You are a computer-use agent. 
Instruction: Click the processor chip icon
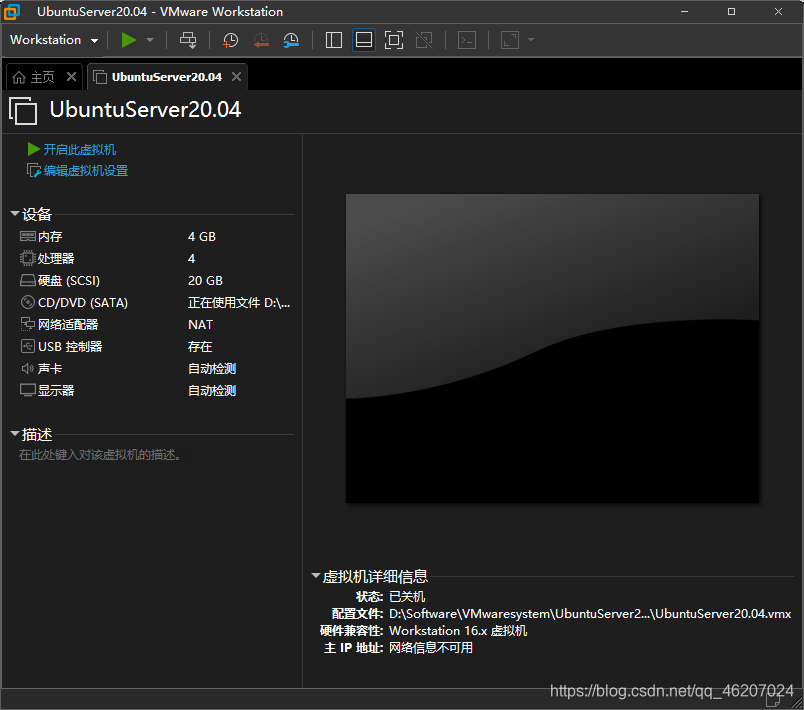click(x=28, y=258)
